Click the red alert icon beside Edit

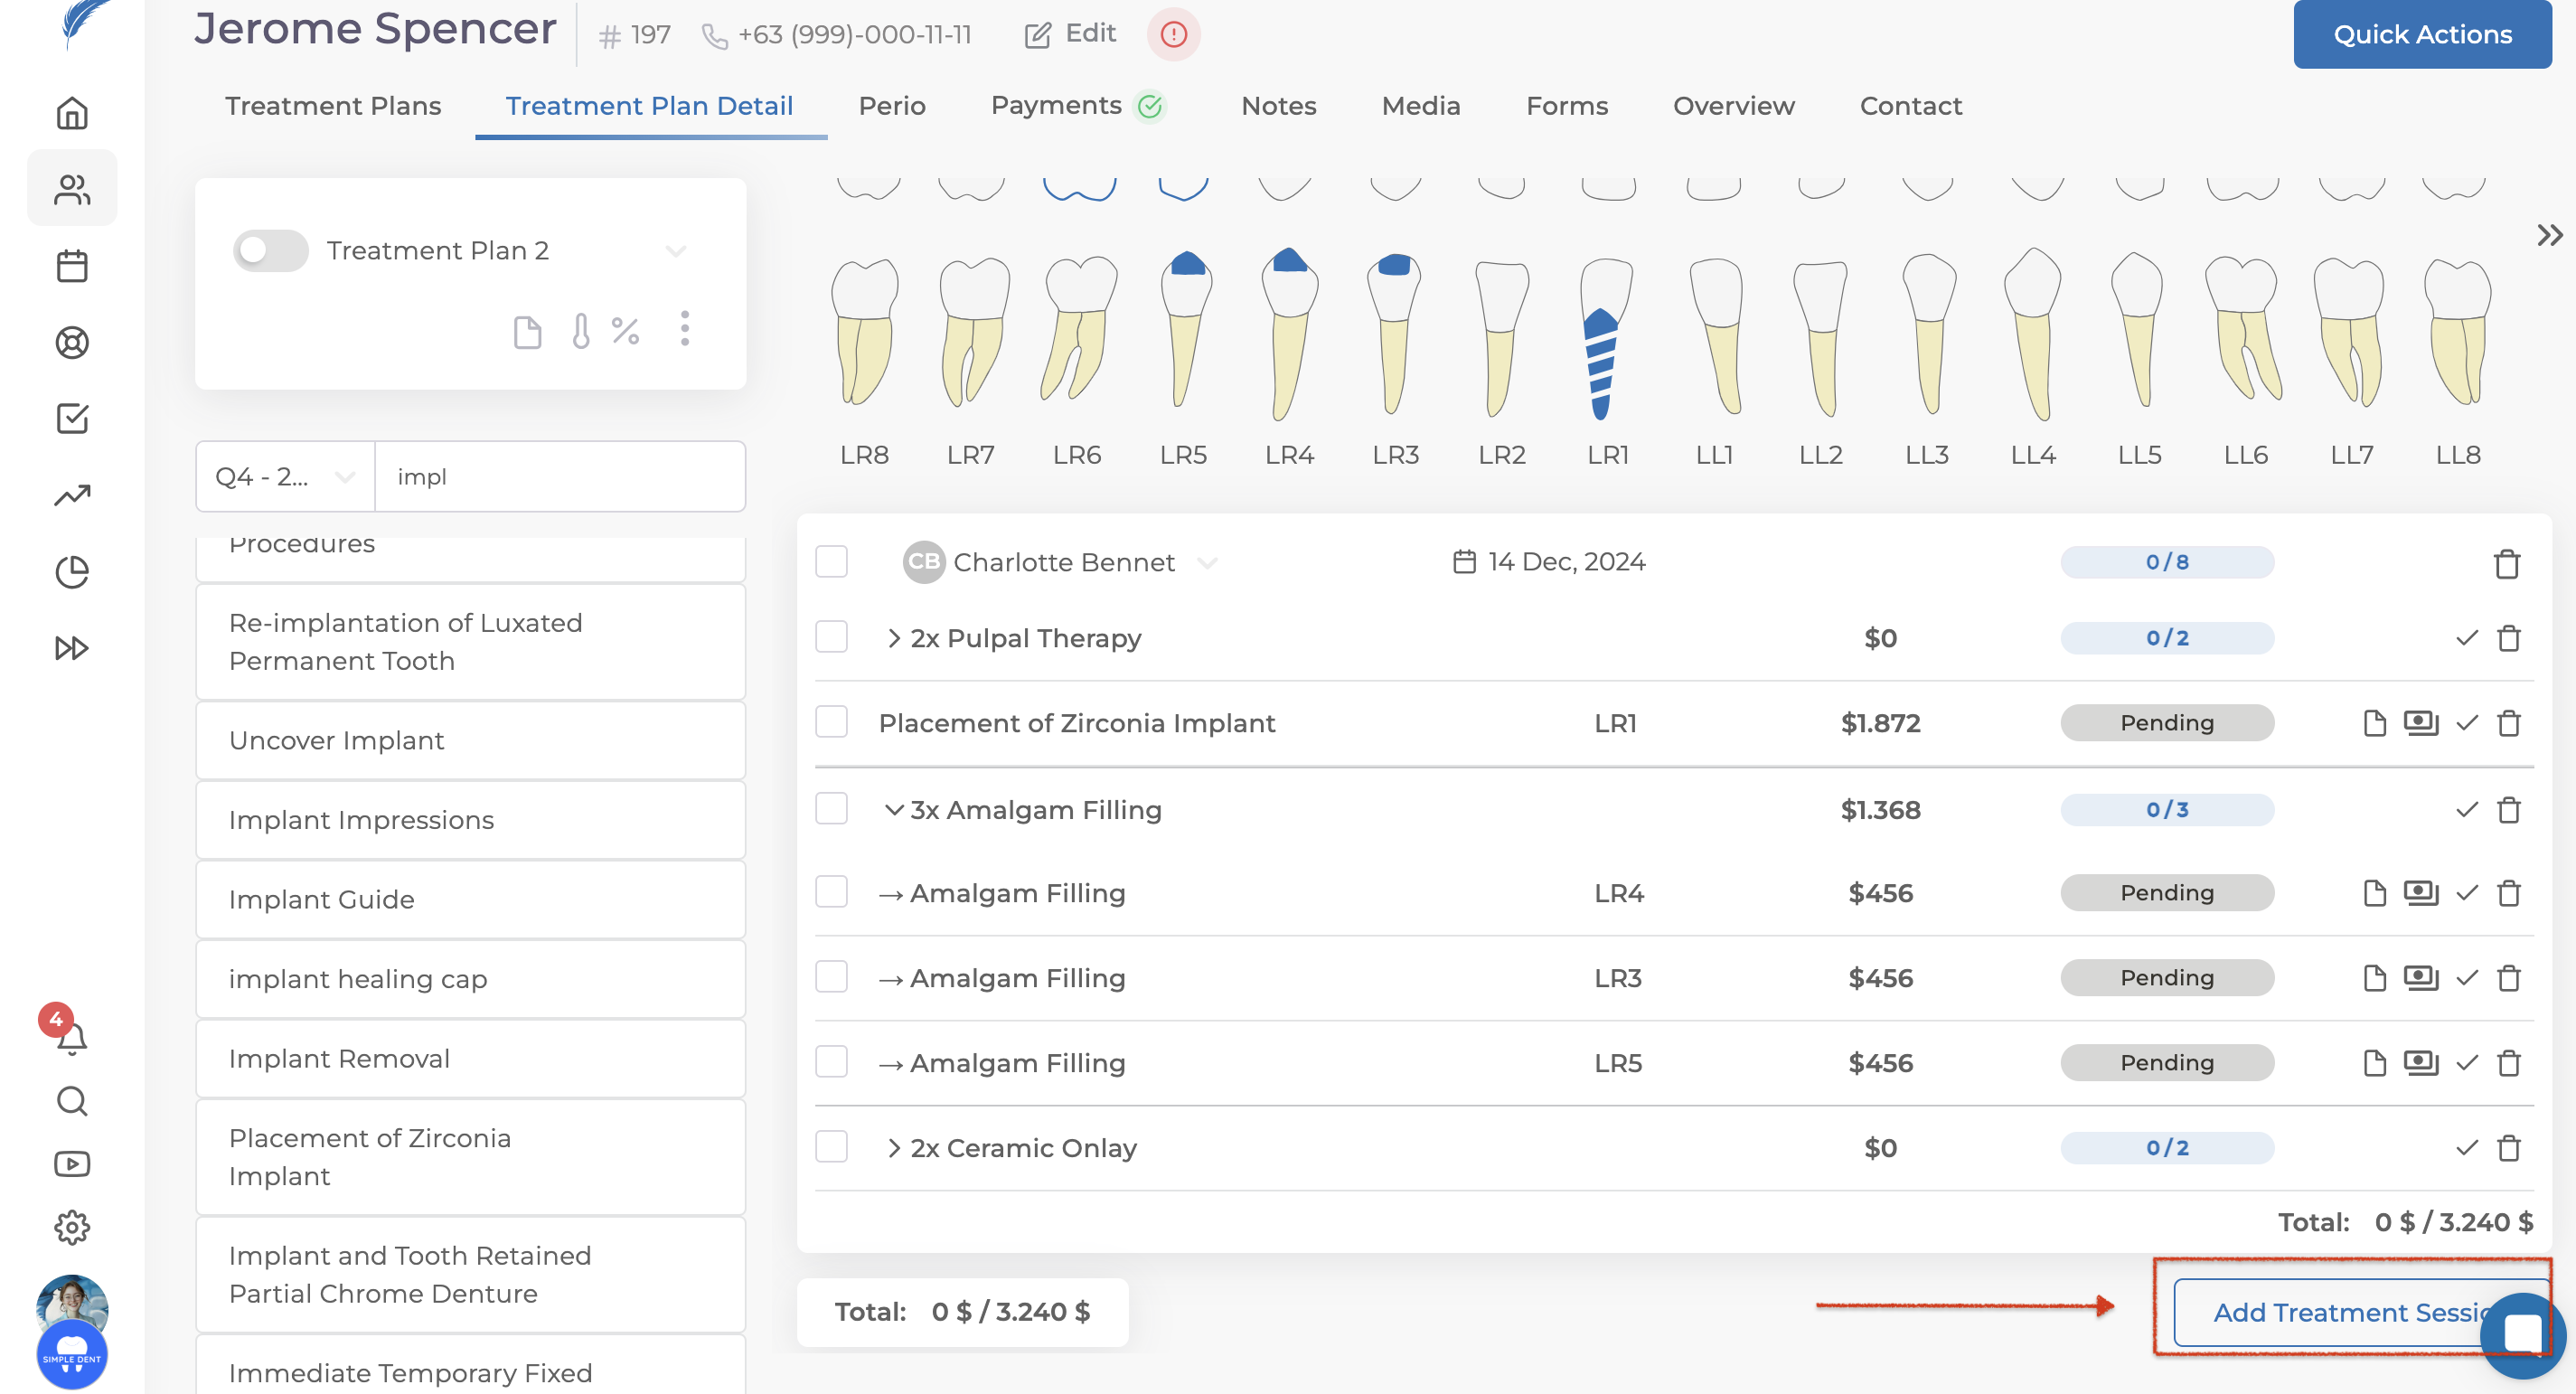point(1173,34)
